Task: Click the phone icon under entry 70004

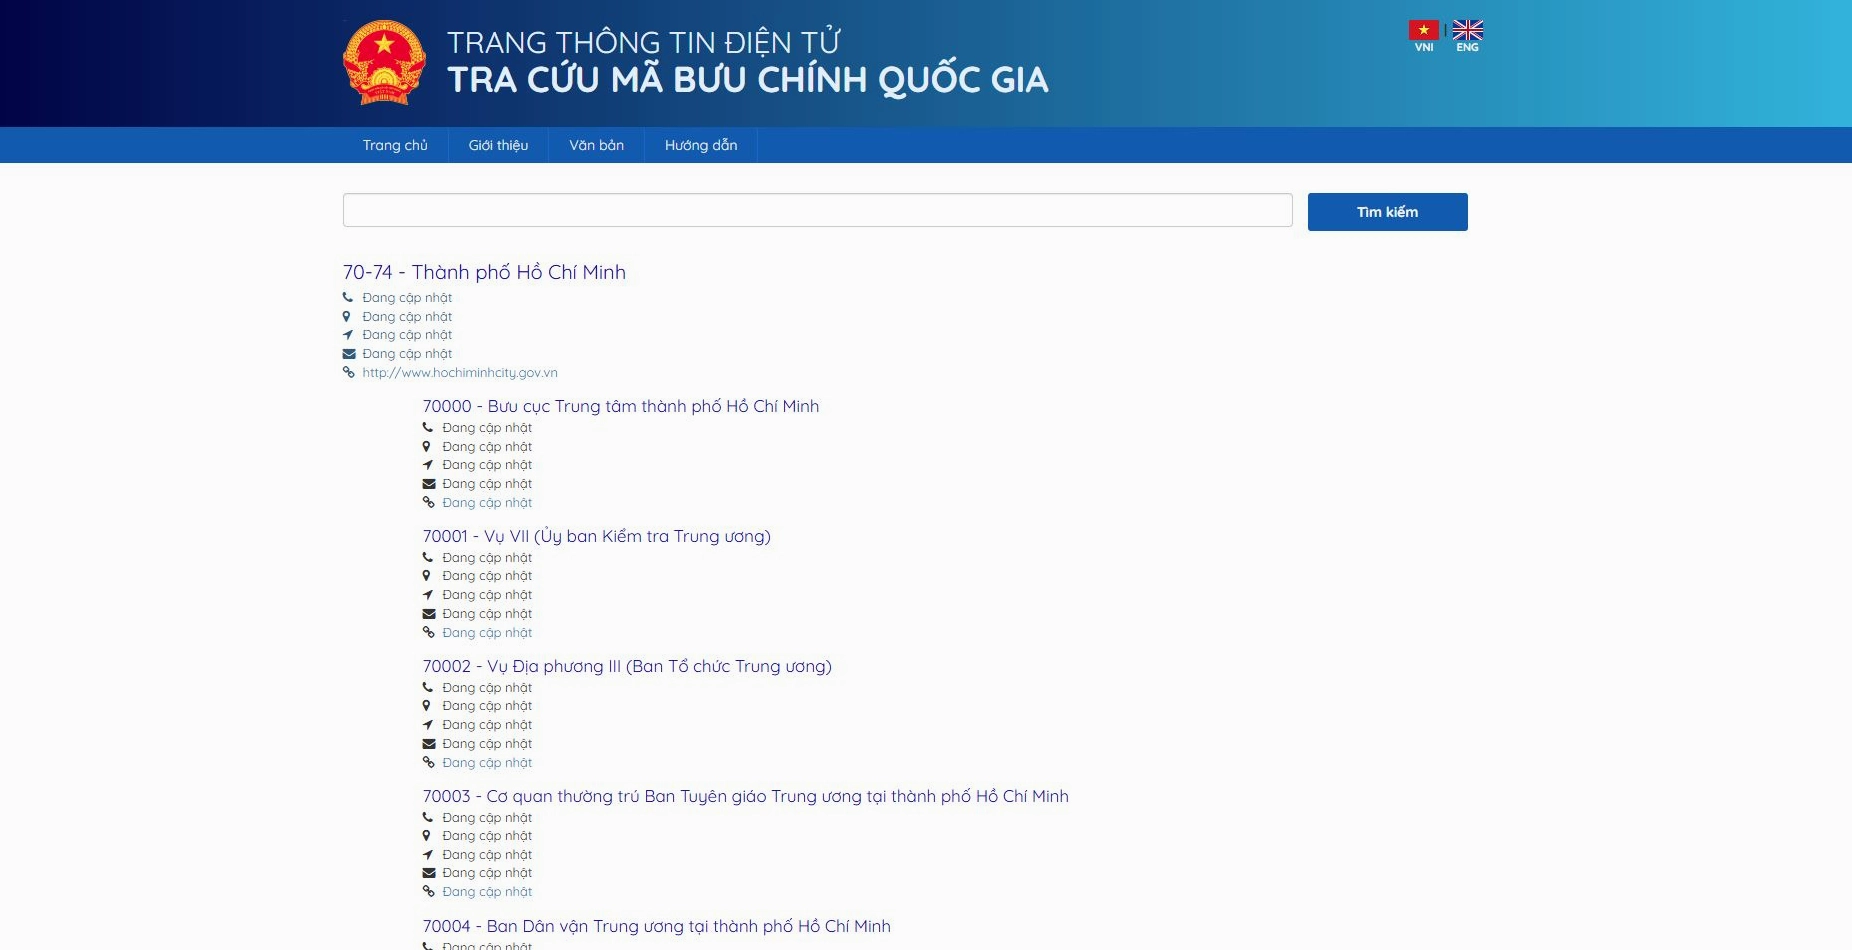Action: click(x=429, y=945)
